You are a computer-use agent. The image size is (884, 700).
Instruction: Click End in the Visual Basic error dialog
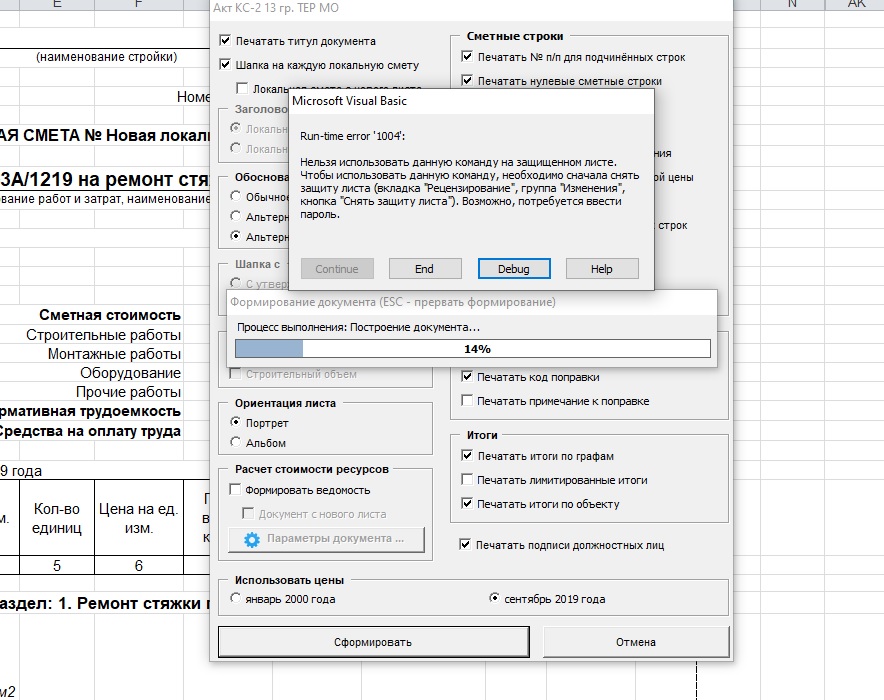coord(425,269)
